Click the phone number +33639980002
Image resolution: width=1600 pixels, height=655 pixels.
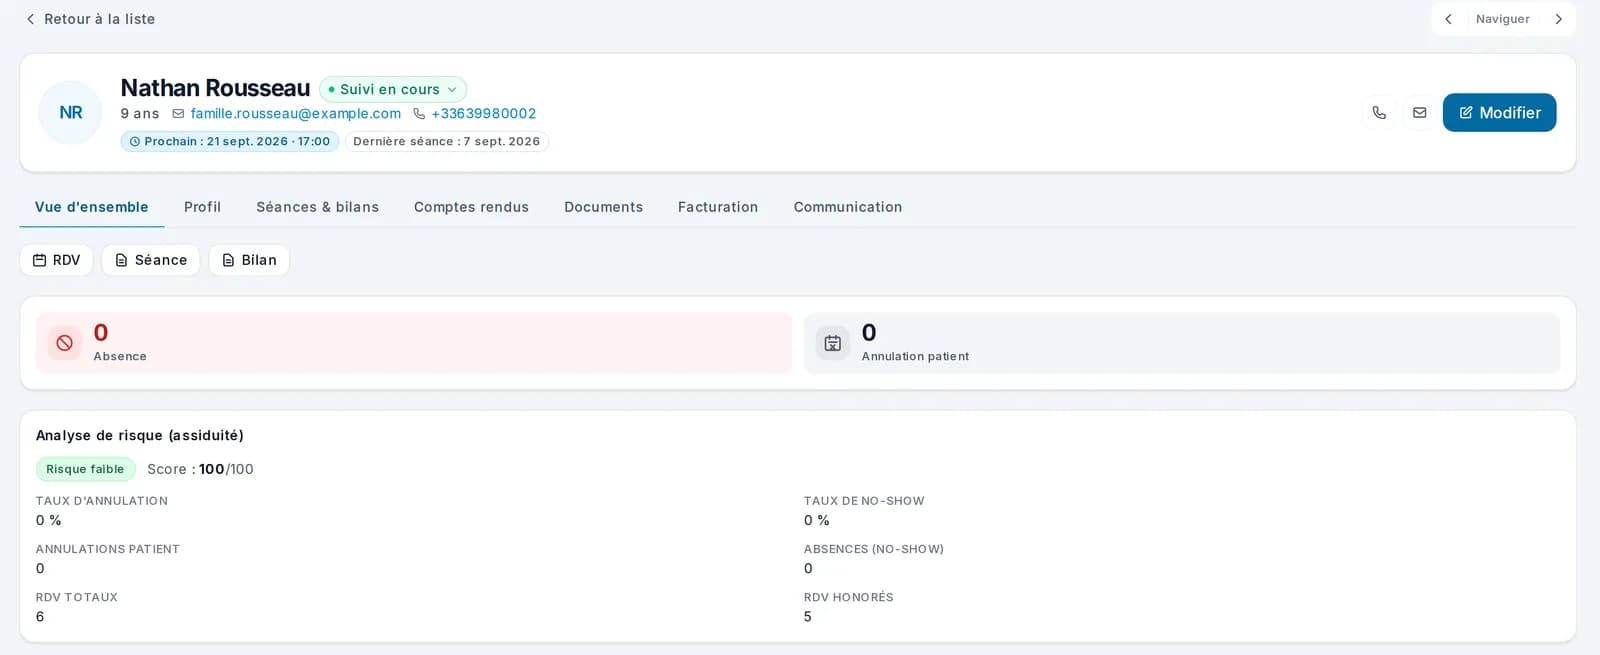[x=483, y=114]
